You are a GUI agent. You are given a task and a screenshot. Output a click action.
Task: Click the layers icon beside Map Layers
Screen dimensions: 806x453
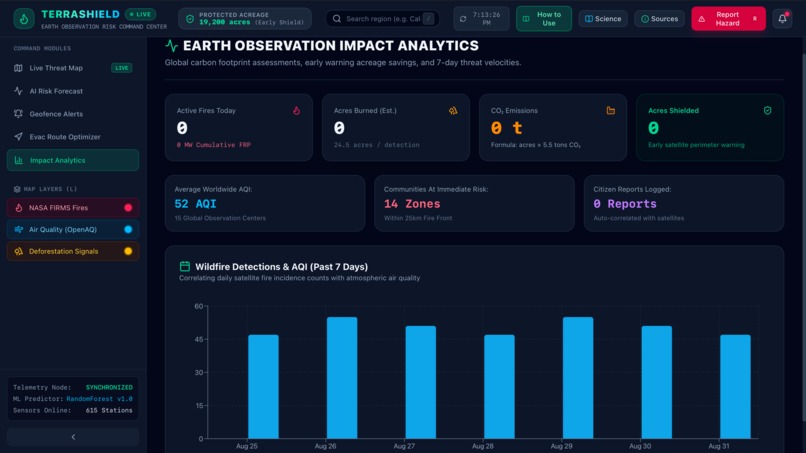[17, 189]
